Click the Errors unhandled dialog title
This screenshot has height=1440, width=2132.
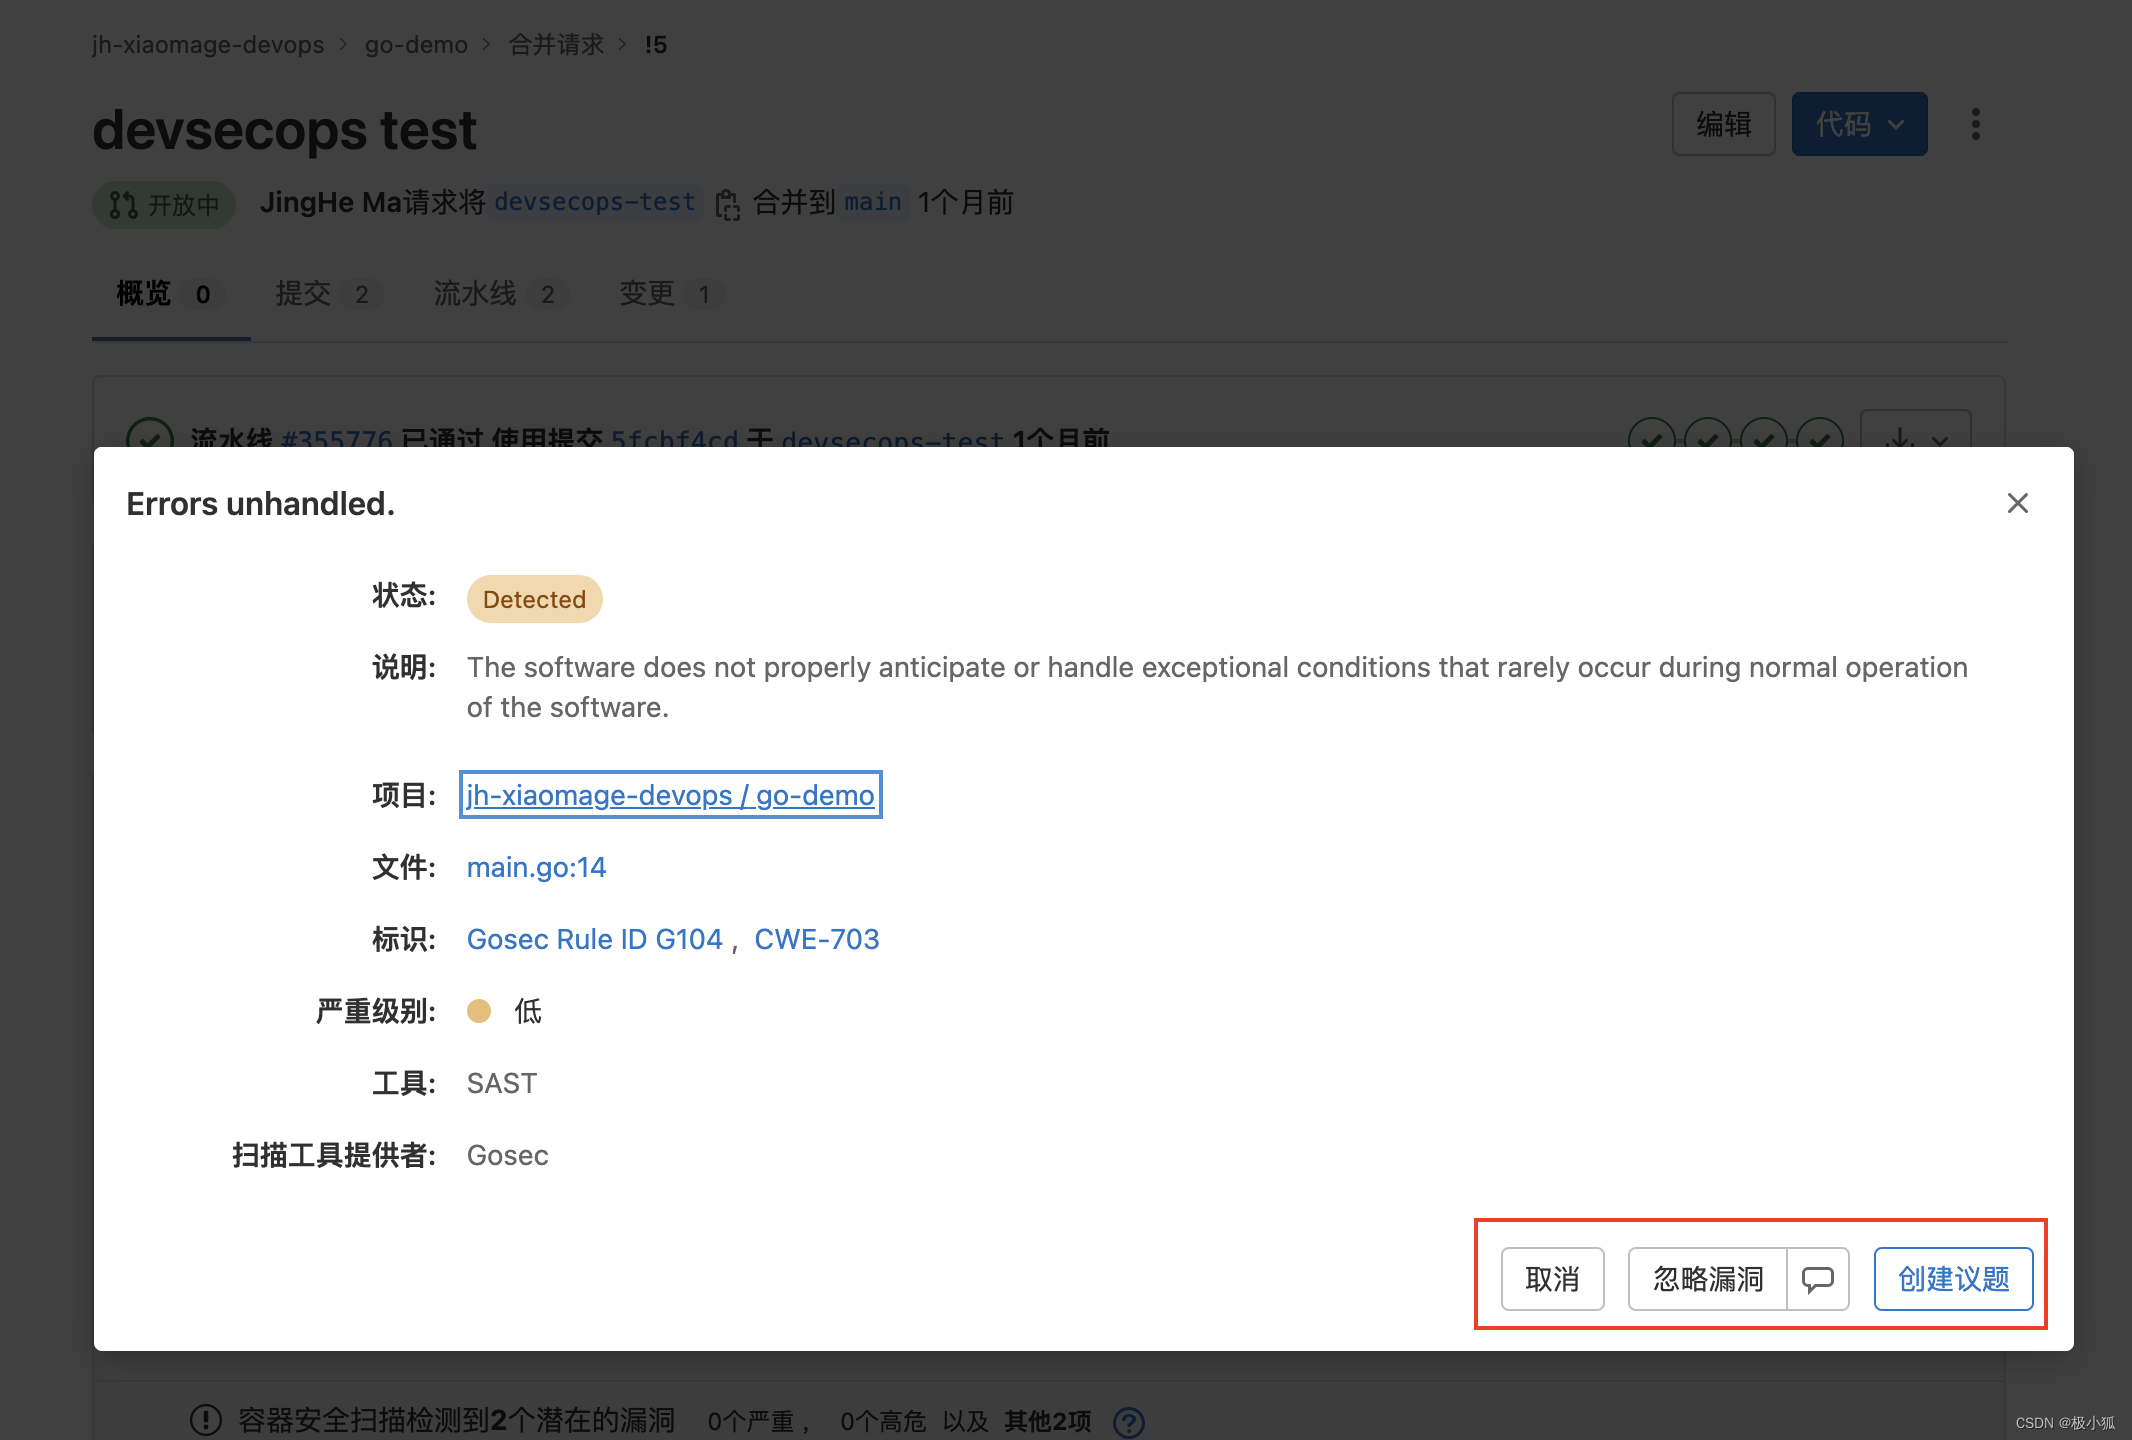(261, 504)
